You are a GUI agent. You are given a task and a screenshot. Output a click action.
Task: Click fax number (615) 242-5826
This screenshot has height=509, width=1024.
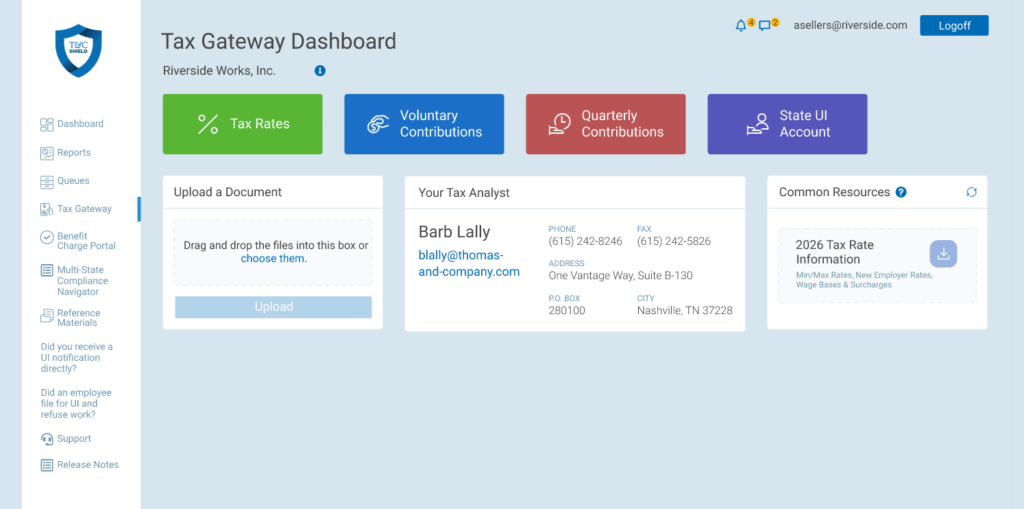(x=674, y=242)
